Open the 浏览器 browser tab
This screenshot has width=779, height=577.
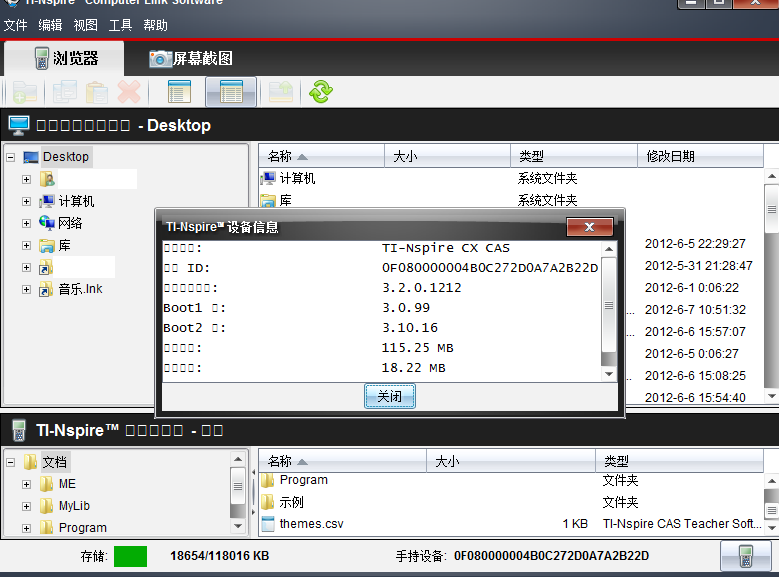coord(65,59)
